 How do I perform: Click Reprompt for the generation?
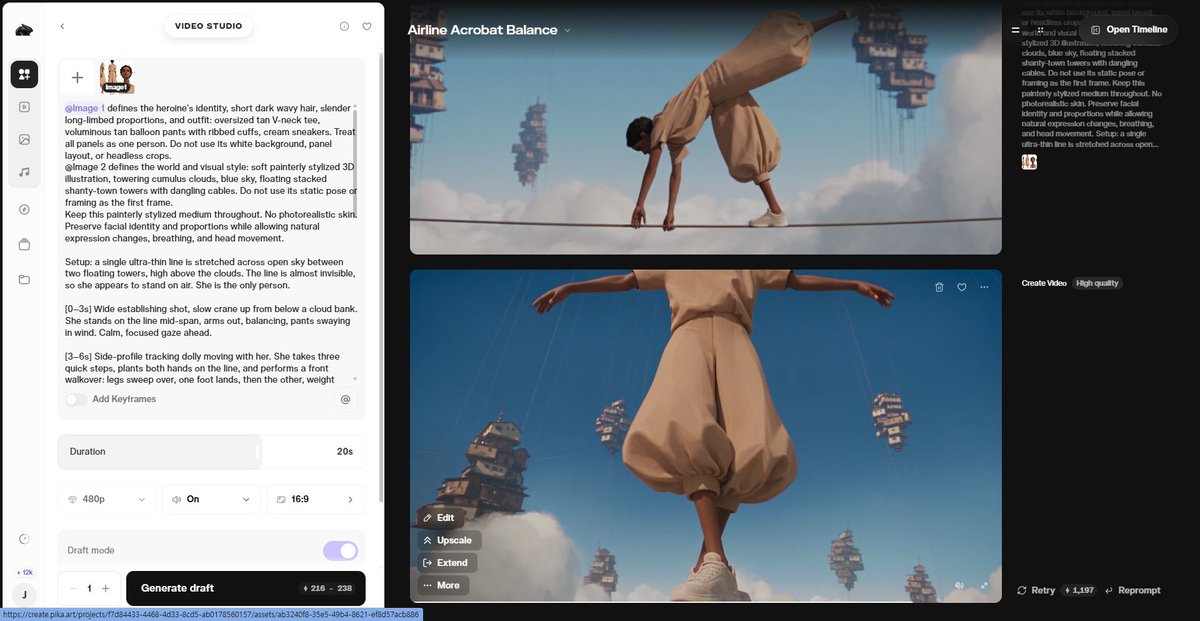[1132, 590]
